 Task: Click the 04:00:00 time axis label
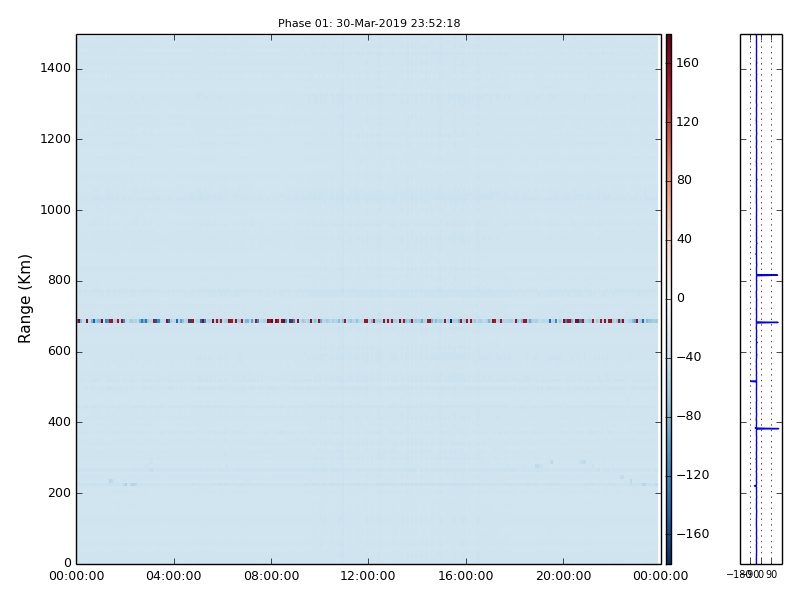coord(173,576)
